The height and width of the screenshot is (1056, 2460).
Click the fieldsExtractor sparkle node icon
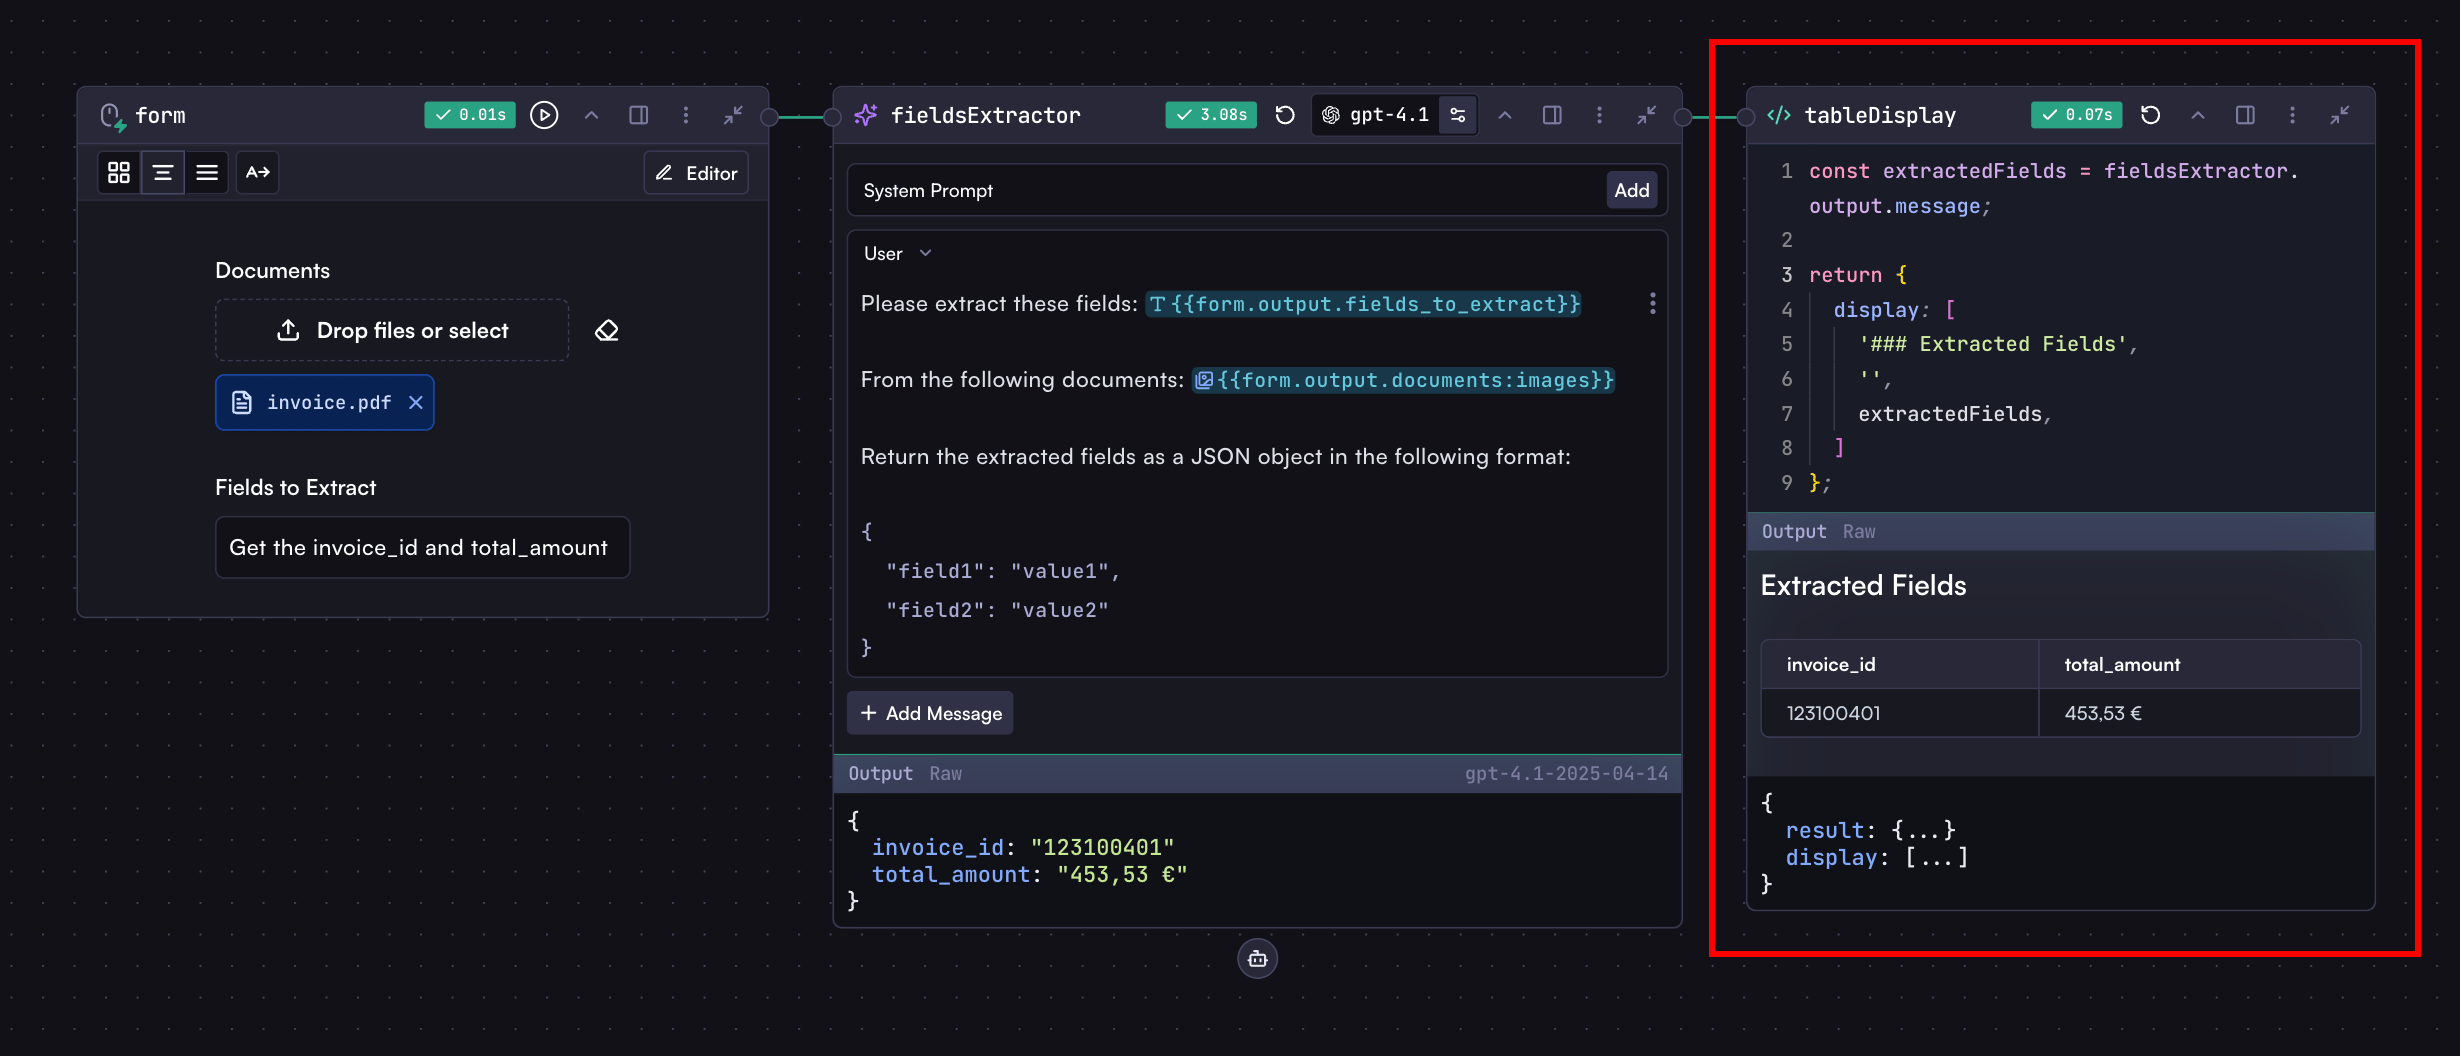click(866, 115)
